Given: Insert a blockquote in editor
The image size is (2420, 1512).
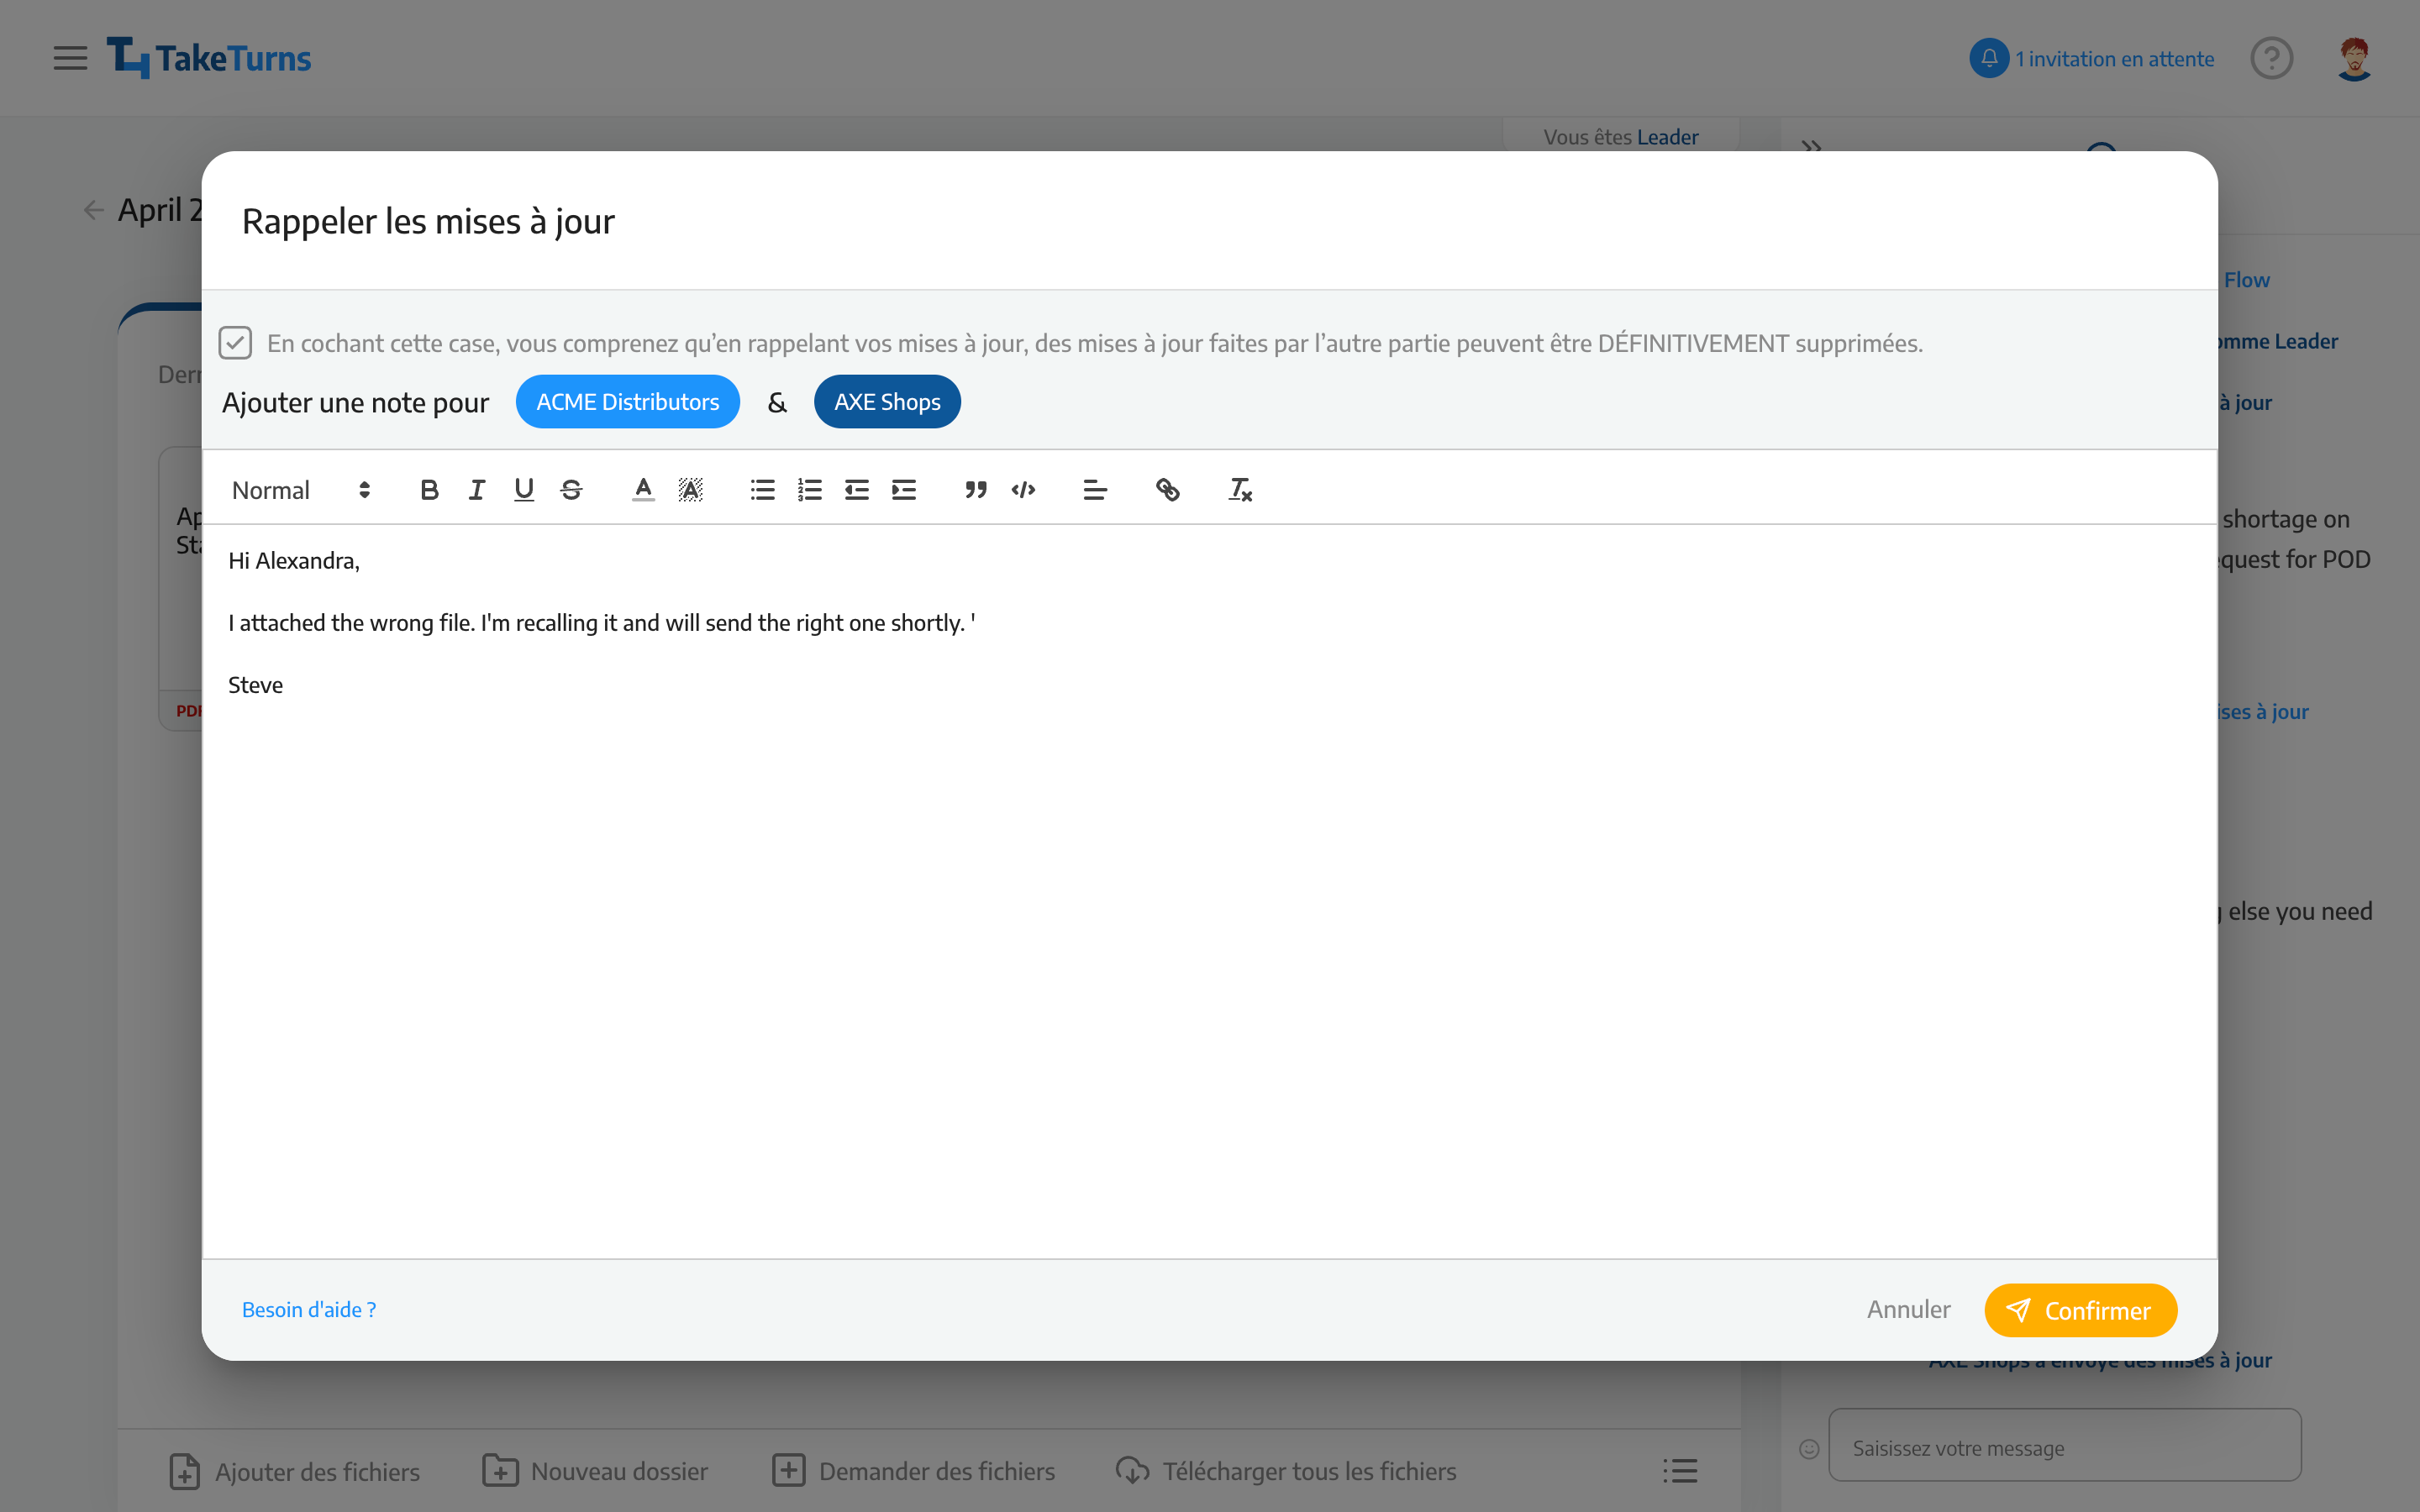Looking at the screenshot, I should [x=974, y=488].
